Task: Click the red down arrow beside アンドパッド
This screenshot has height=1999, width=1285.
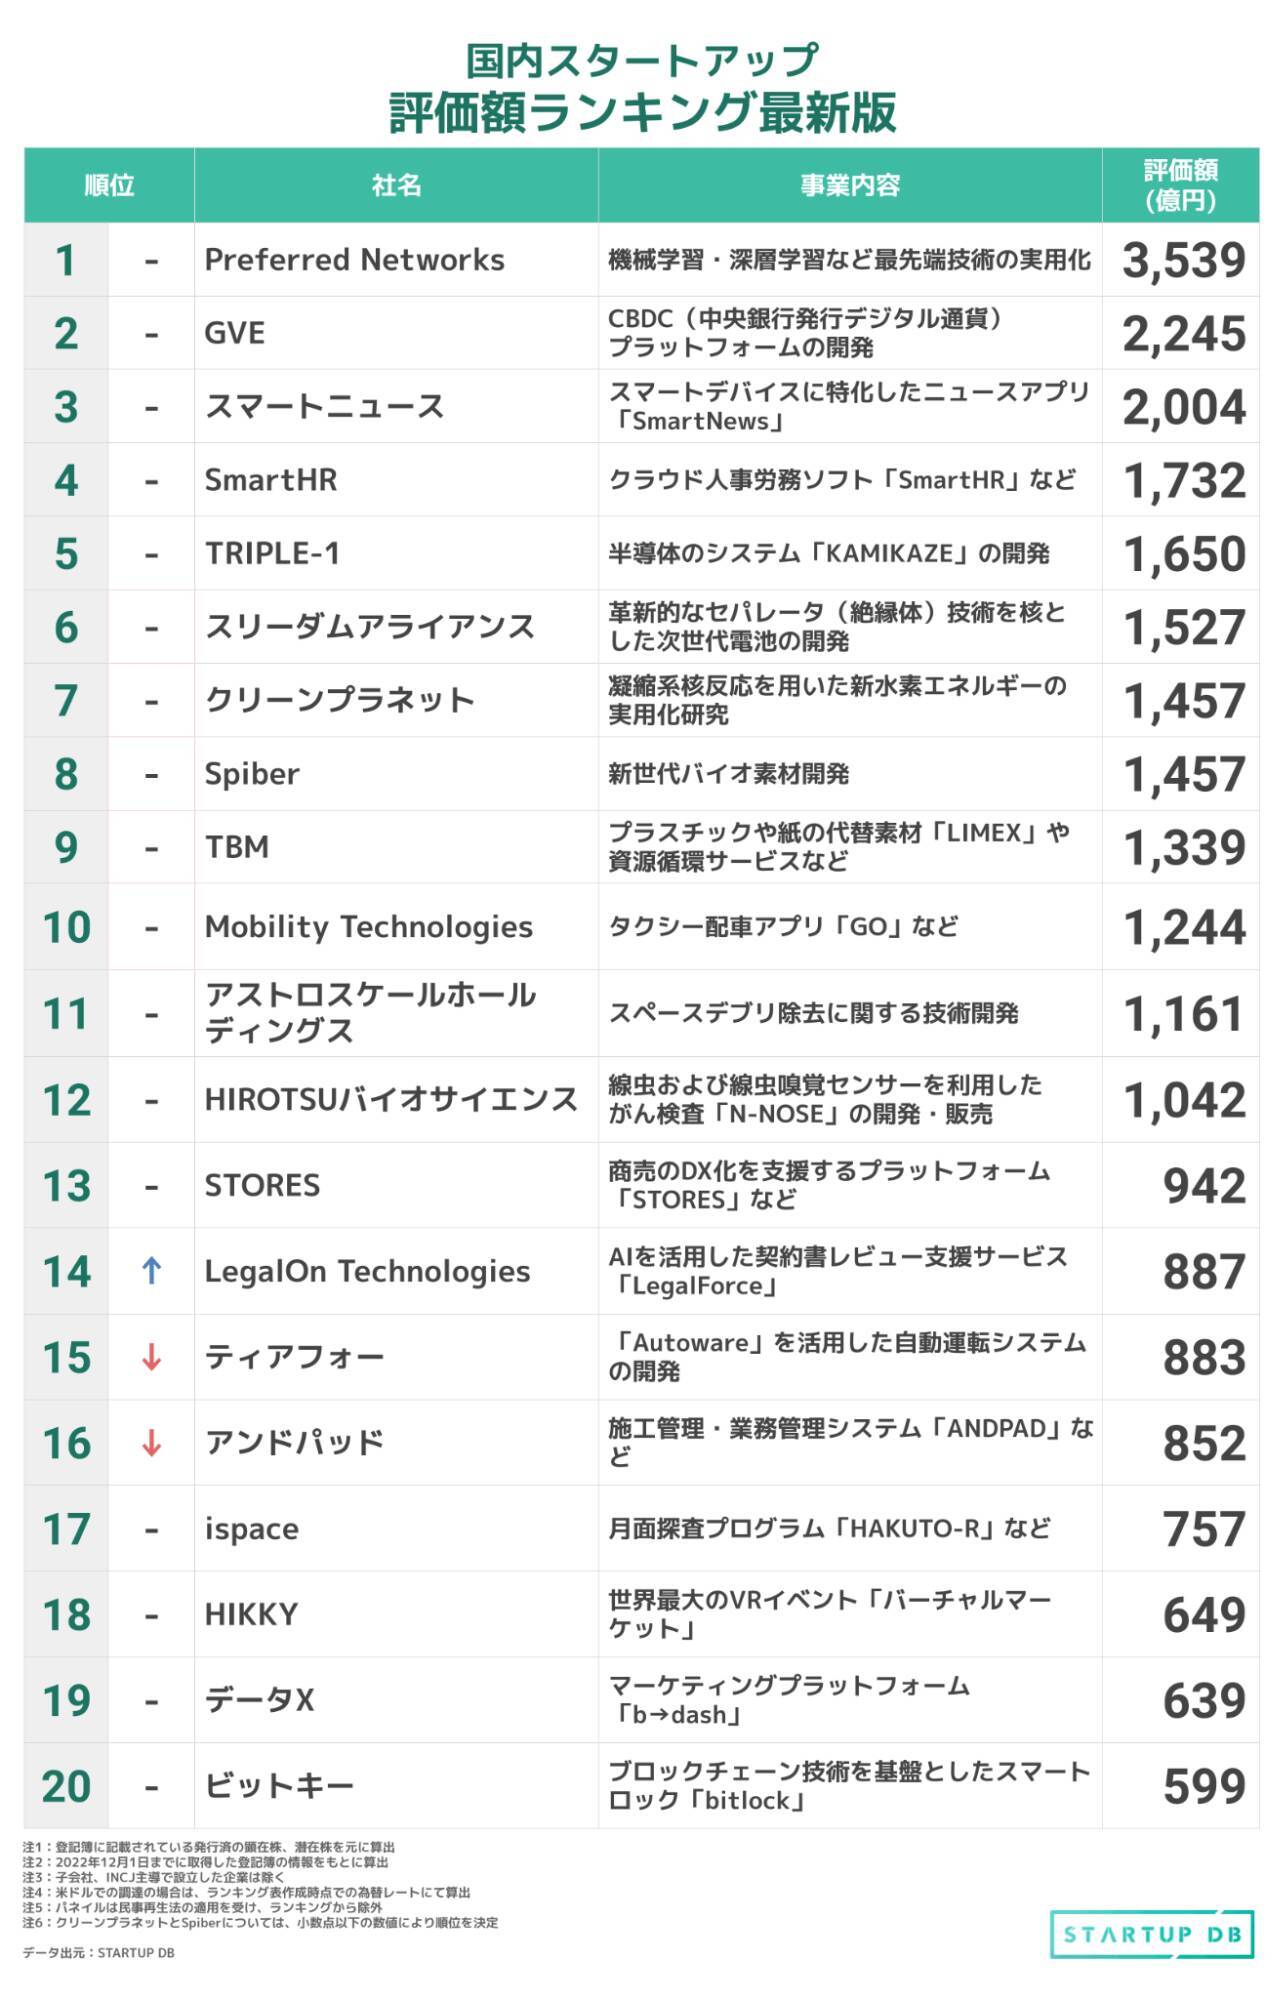Action: point(152,1443)
